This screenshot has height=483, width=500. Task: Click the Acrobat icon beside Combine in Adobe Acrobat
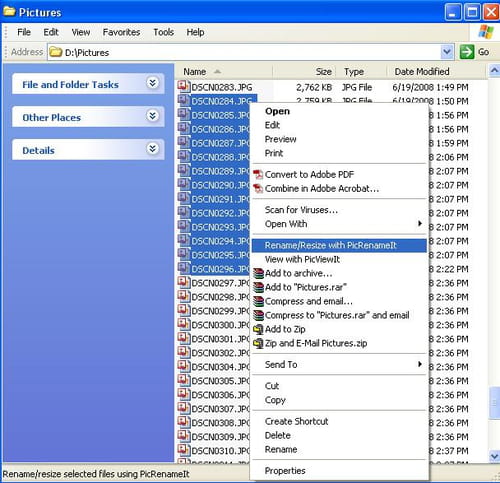[x=258, y=188]
